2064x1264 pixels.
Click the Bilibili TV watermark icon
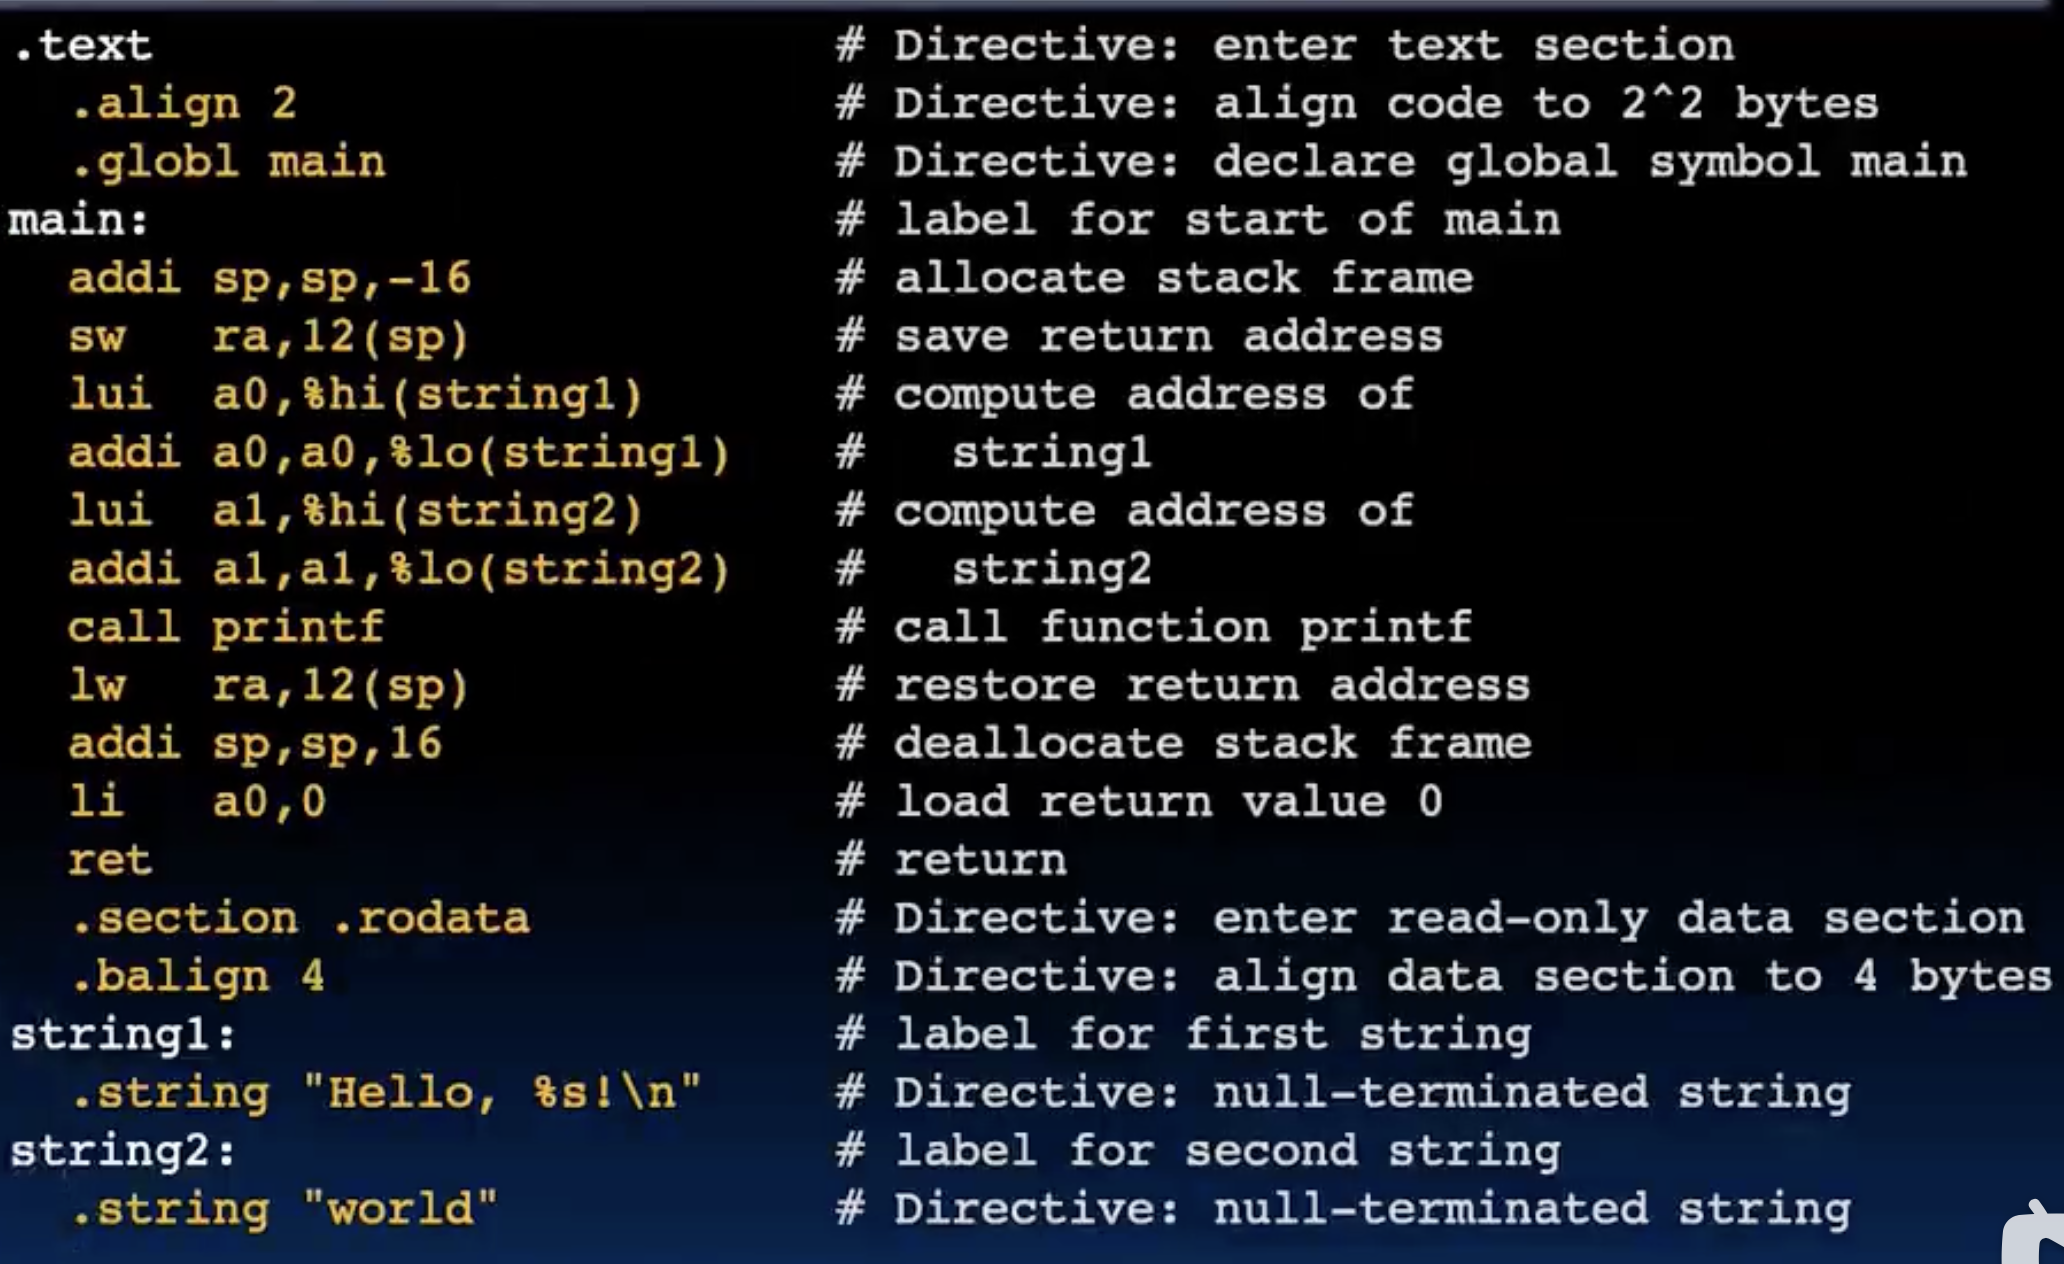click(x=2035, y=1235)
